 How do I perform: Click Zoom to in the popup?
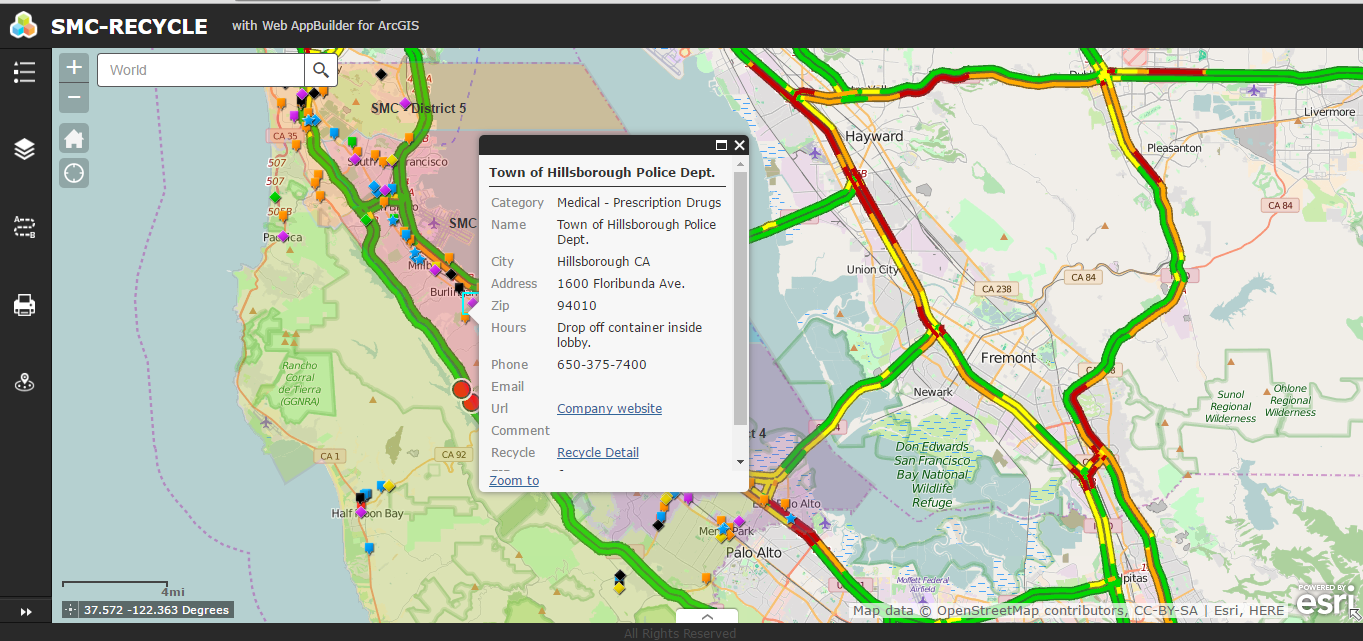pyautogui.click(x=514, y=481)
